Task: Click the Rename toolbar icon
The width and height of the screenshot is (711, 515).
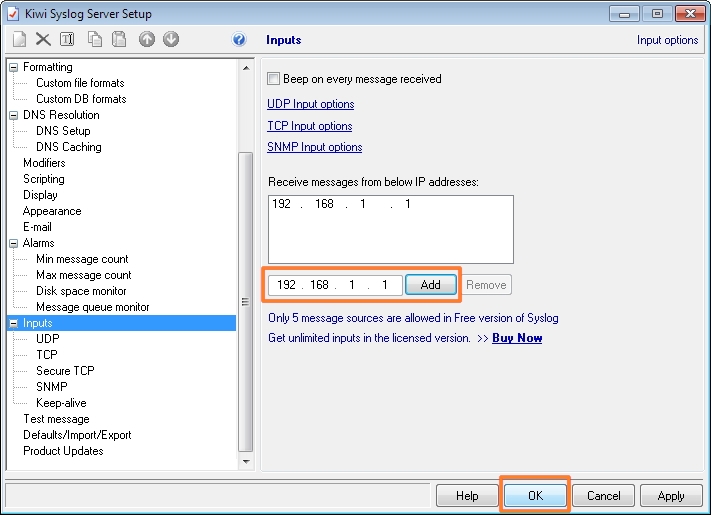Action: (67, 40)
